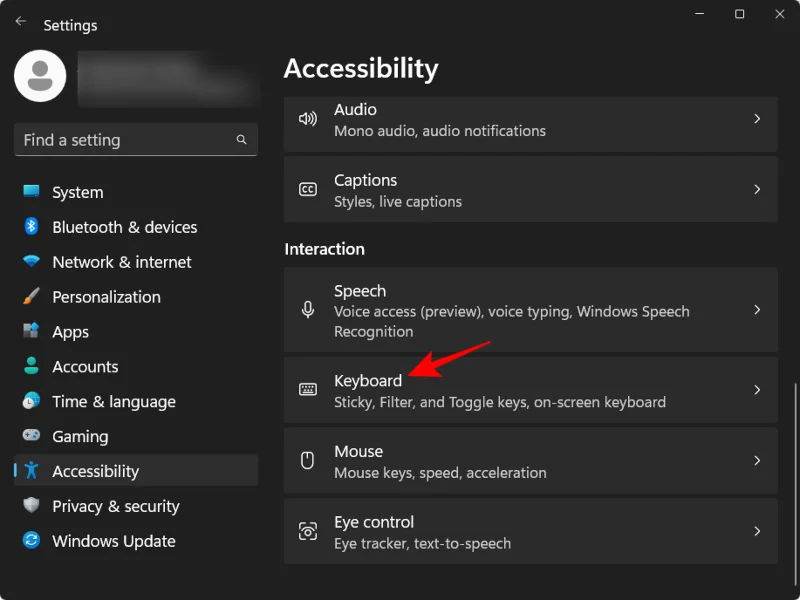Click the Apps icon in the sidebar
Viewport: 800px width, 600px height.
[30, 331]
